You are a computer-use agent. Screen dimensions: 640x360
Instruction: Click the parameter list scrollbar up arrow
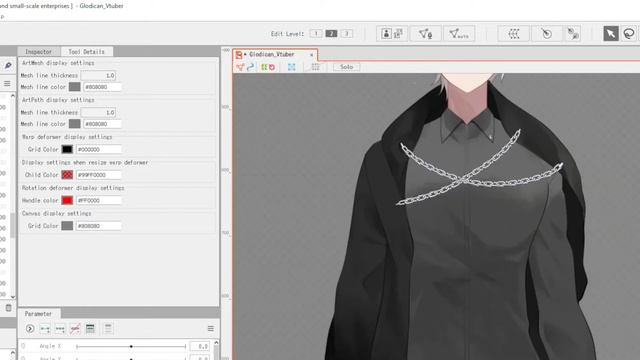pos(216,343)
